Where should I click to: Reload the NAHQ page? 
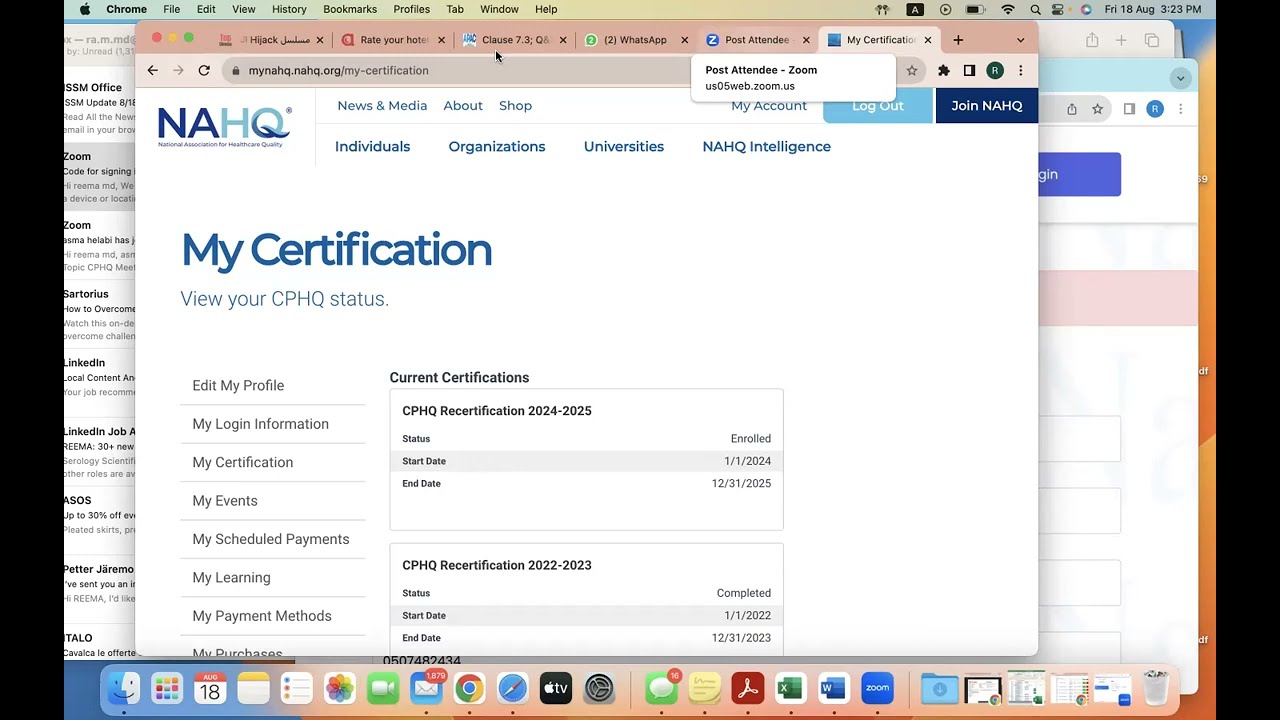click(x=204, y=70)
